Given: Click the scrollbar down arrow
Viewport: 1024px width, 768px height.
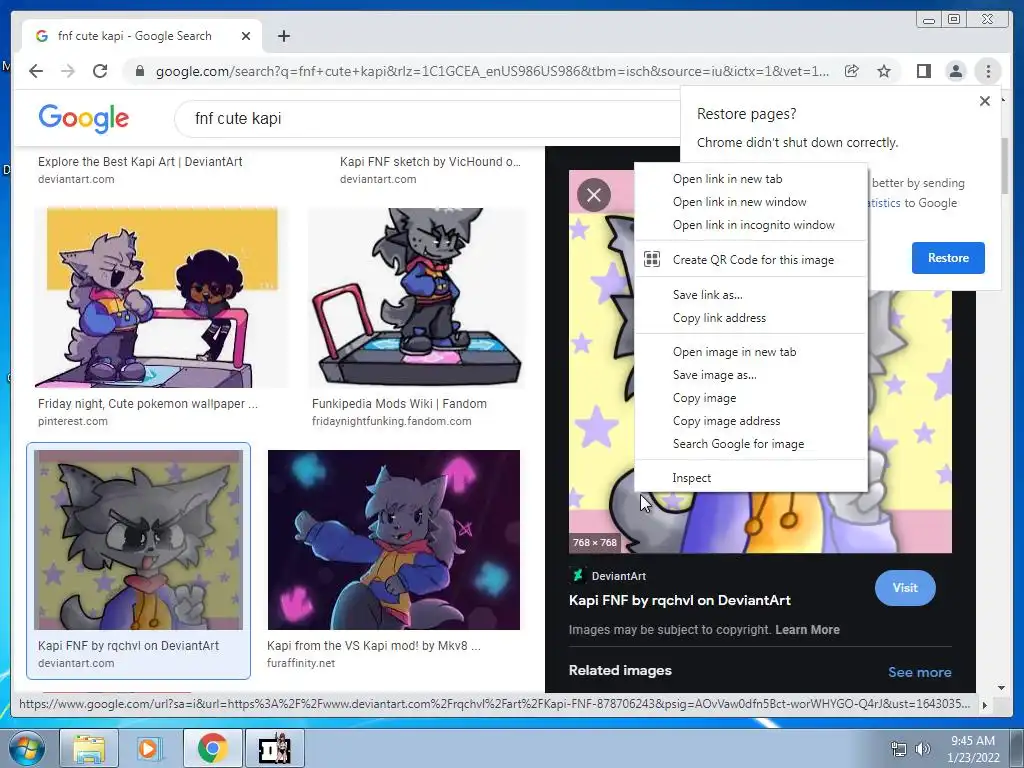Looking at the screenshot, I should [1001, 688].
